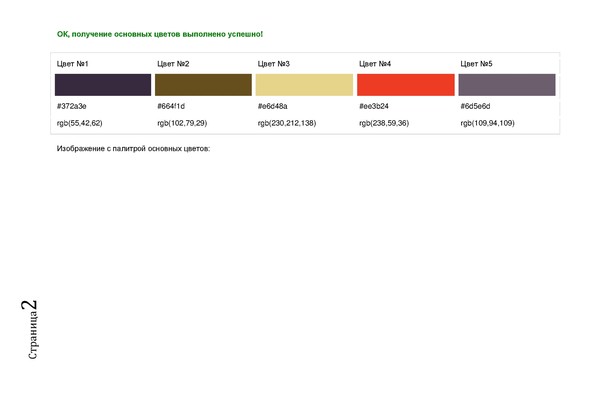This screenshot has height=399, width=600.
Task: Choose the red swatch #ee3b24
Action: (406, 85)
